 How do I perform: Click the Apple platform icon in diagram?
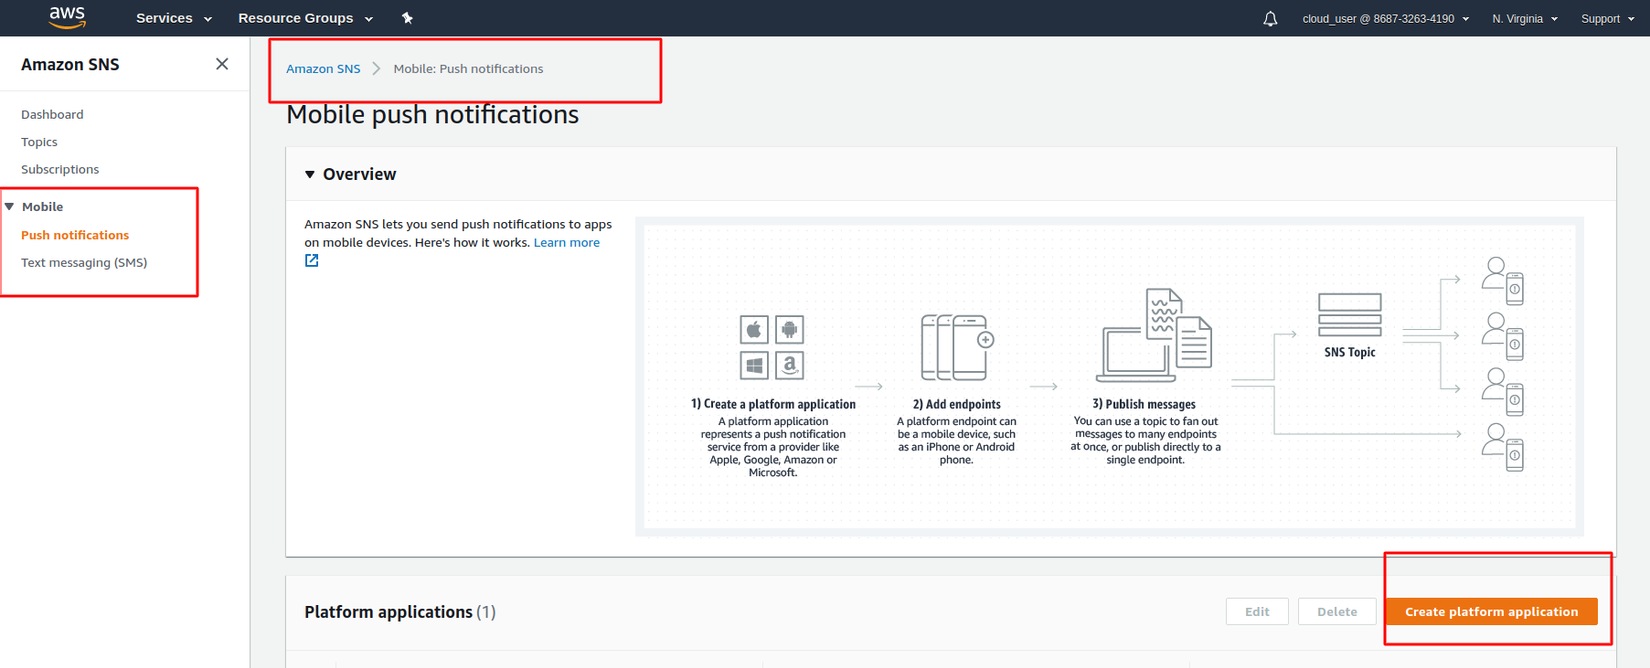[754, 329]
